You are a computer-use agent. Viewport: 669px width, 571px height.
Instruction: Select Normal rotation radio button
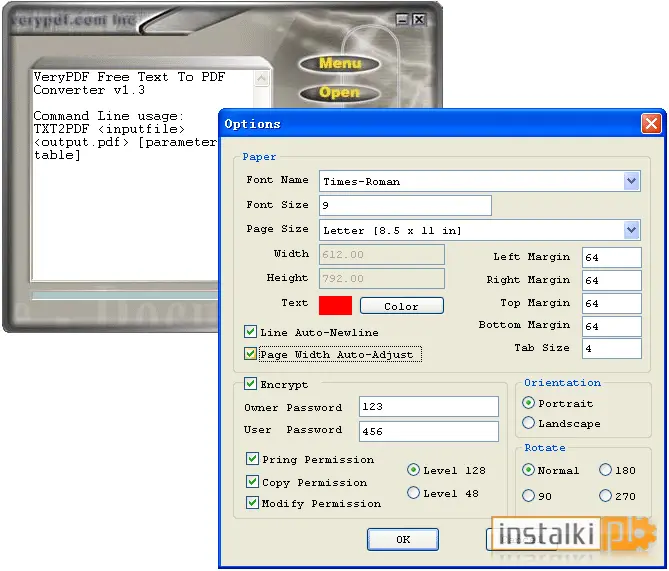[x=528, y=470]
